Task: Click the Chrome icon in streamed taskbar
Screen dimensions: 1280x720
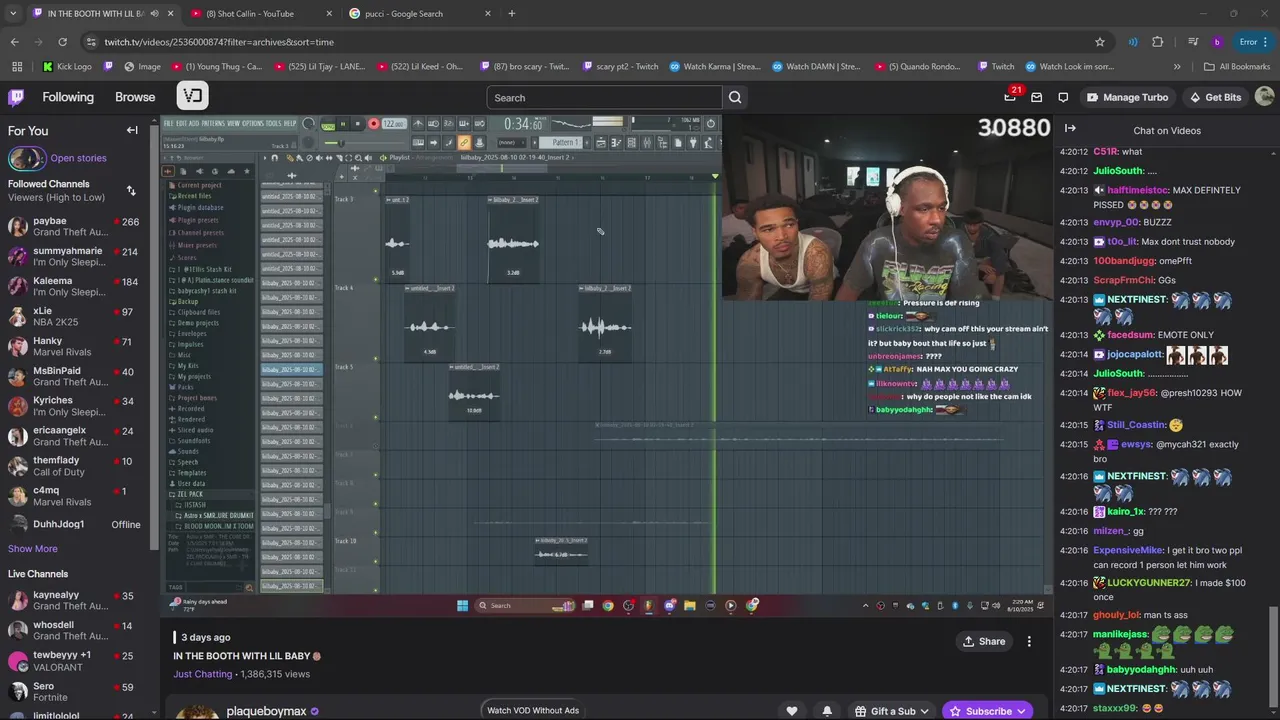Action: pyautogui.click(x=608, y=605)
